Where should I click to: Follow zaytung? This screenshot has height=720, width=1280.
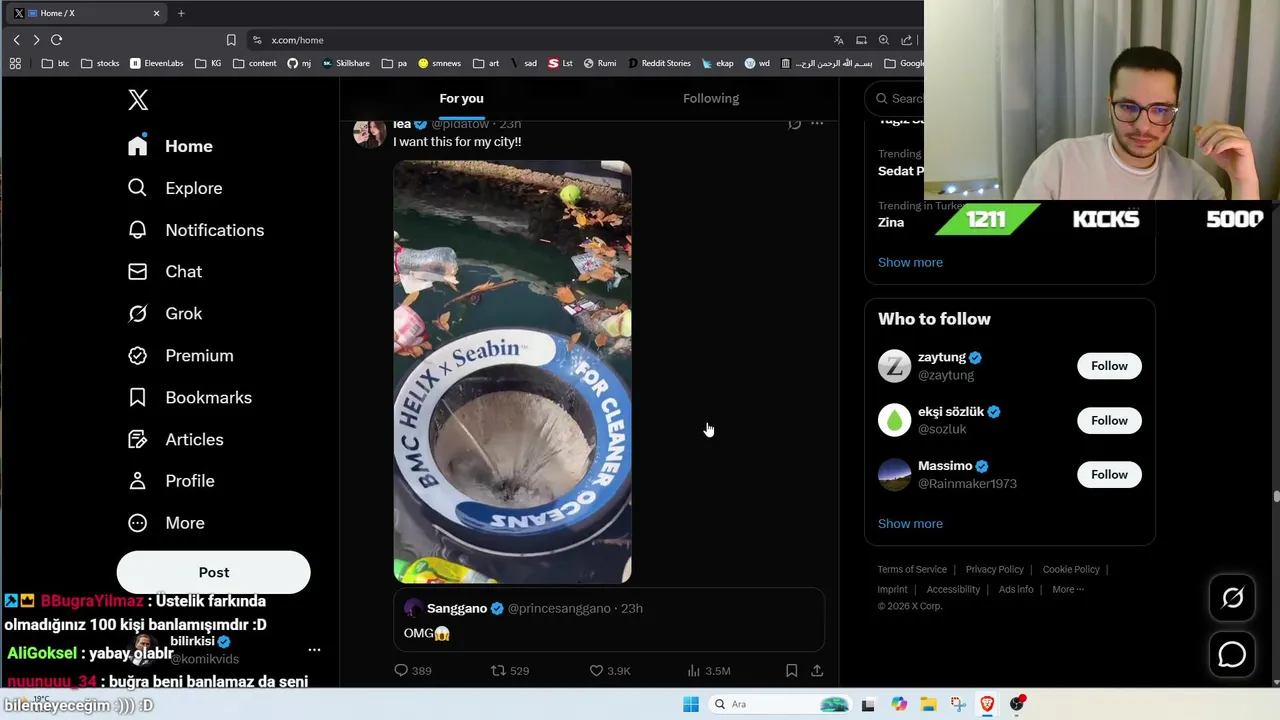(1109, 366)
